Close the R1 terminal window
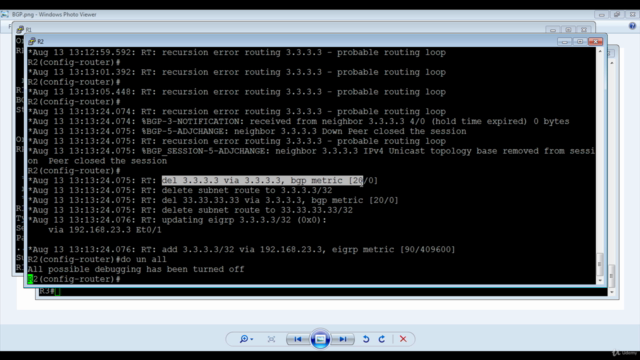The width and height of the screenshot is (640, 360). click(584, 30)
